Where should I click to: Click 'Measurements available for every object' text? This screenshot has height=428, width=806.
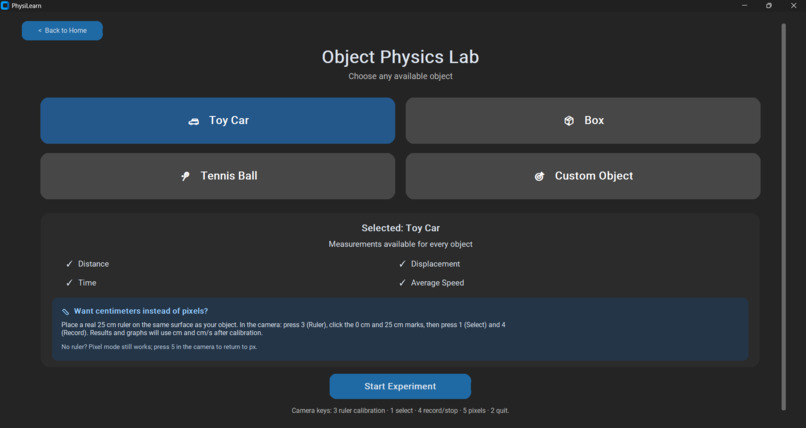(x=400, y=245)
